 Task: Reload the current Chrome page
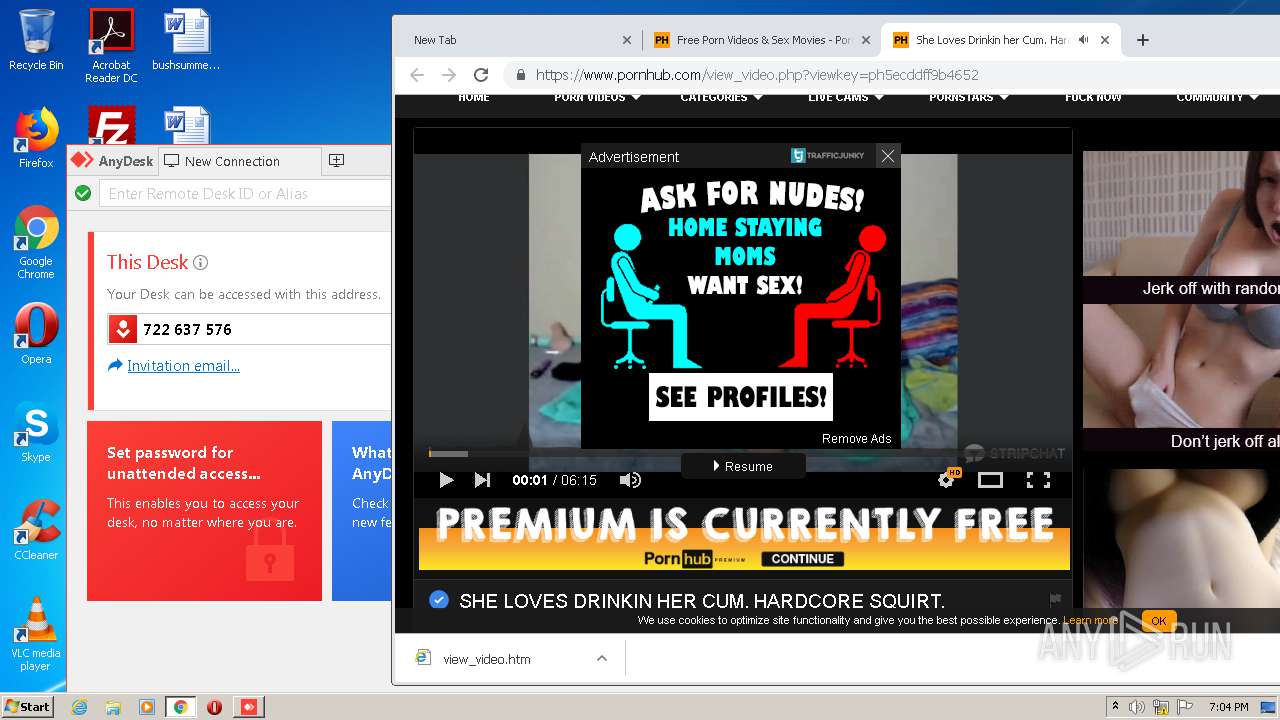click(481, 75)
